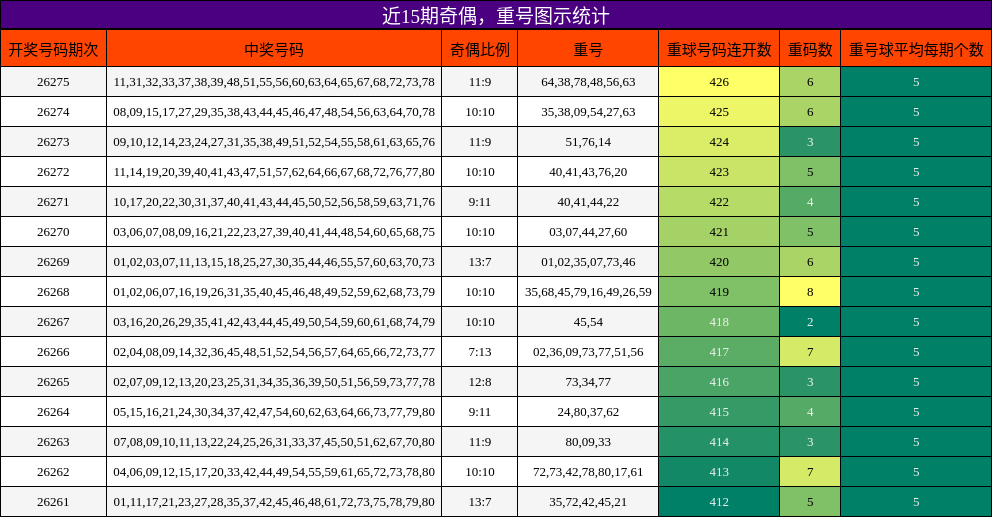Click the 419 streak cell
Image resolution: width=992 pixels, height=517 pixels.
pos(719,292)
